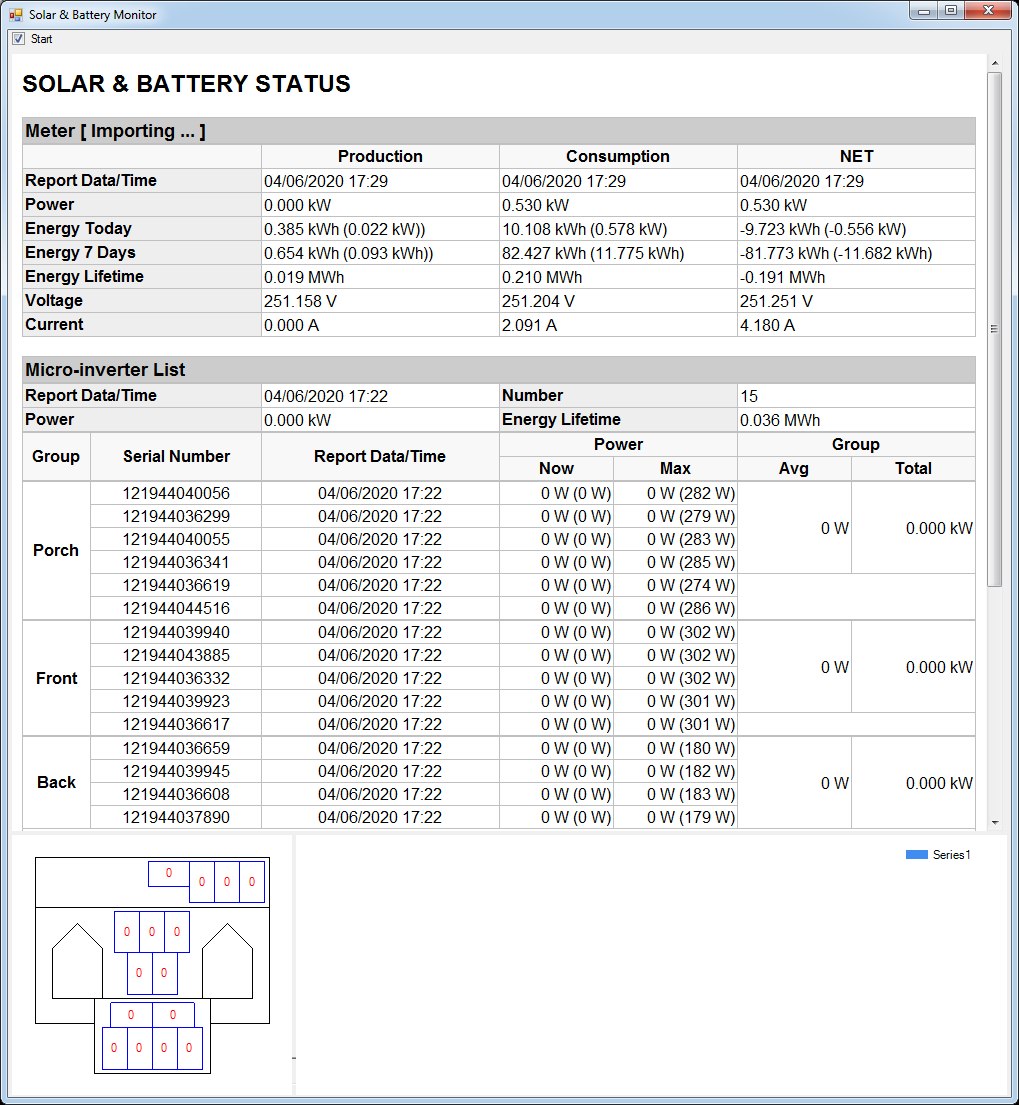This screenshot has height=1105, width=1019.
Task: Click the Max power column header
Action: tap(676, 469)
